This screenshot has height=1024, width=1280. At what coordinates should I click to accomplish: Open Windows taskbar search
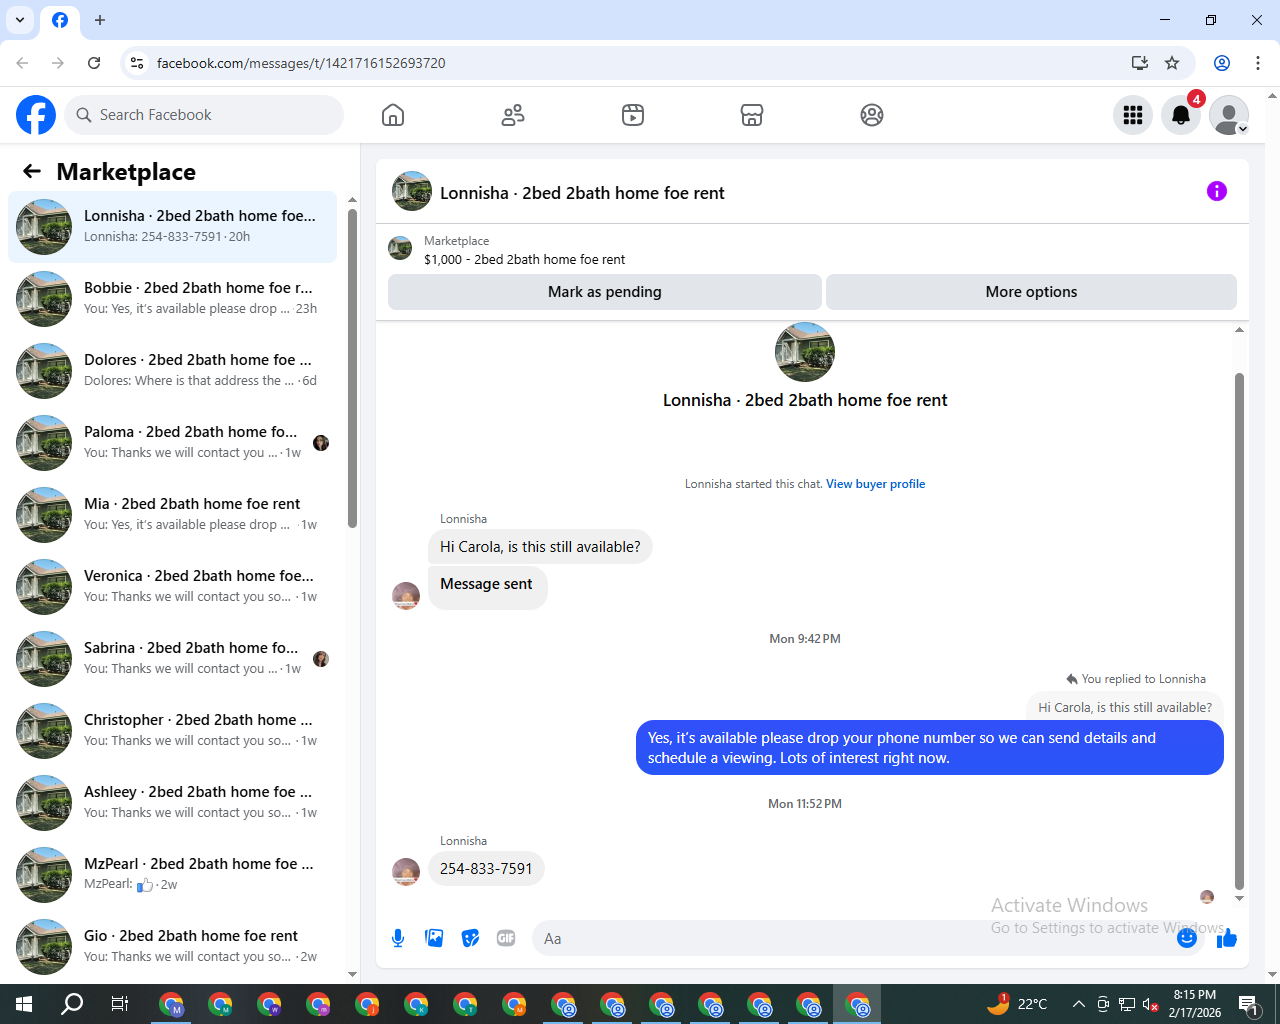pos(72,1004)
